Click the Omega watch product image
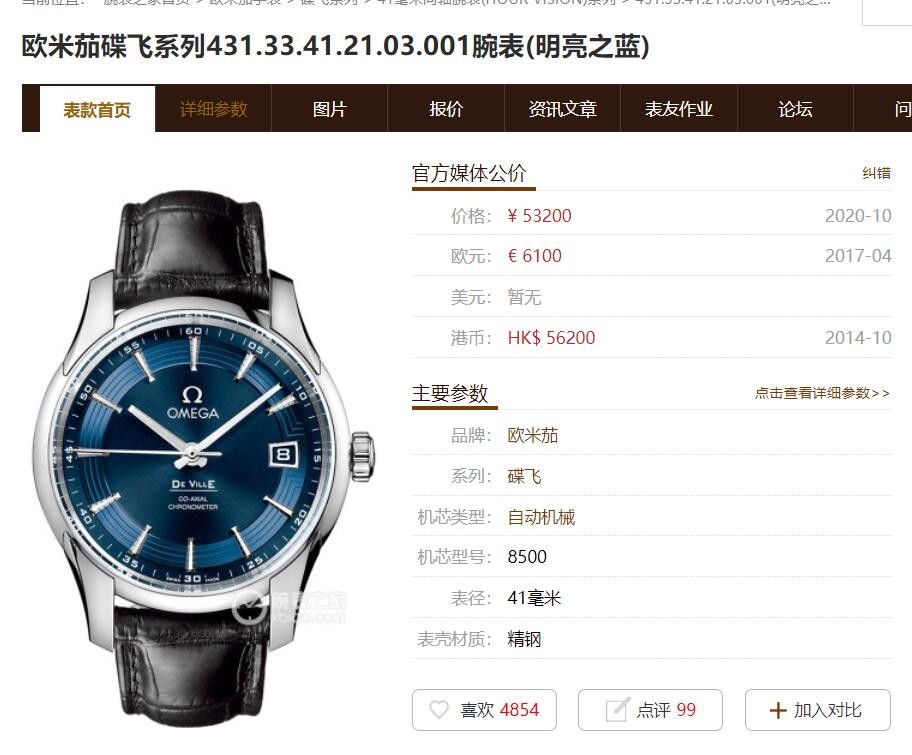912x755 pixels. click(204, 457)
